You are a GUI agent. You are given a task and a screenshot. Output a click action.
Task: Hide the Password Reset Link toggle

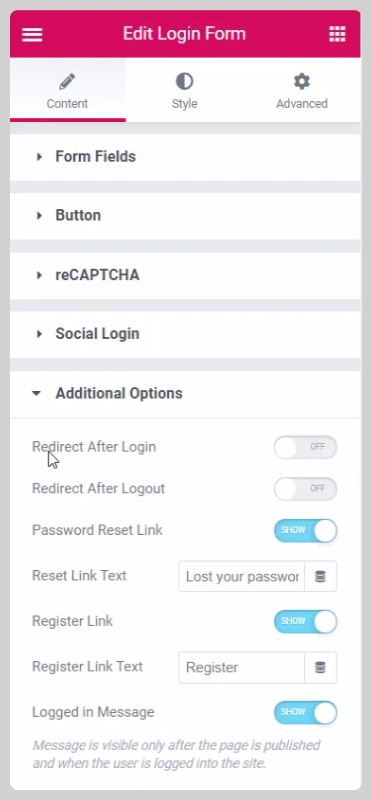coord(306,530)
